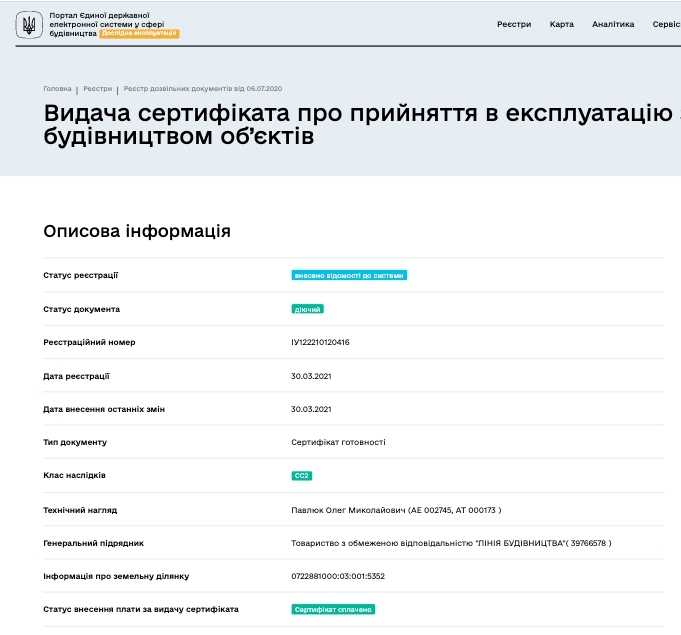Click the Ukrainian trident emblem logo
Image resolution: width=681 pixels, height=635 pixels.
click(29, 25)
